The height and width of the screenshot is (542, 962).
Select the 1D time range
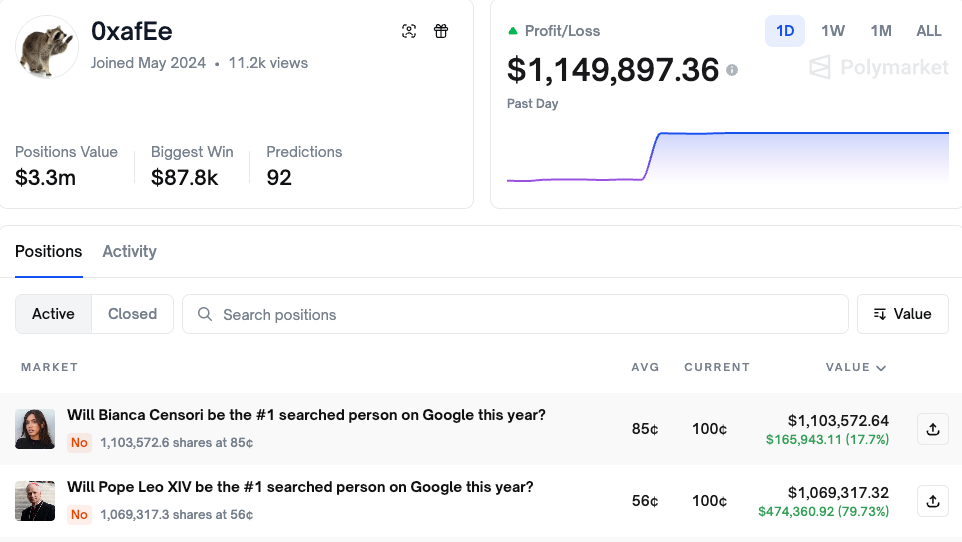pyautogui.click(x=785, y=31)
